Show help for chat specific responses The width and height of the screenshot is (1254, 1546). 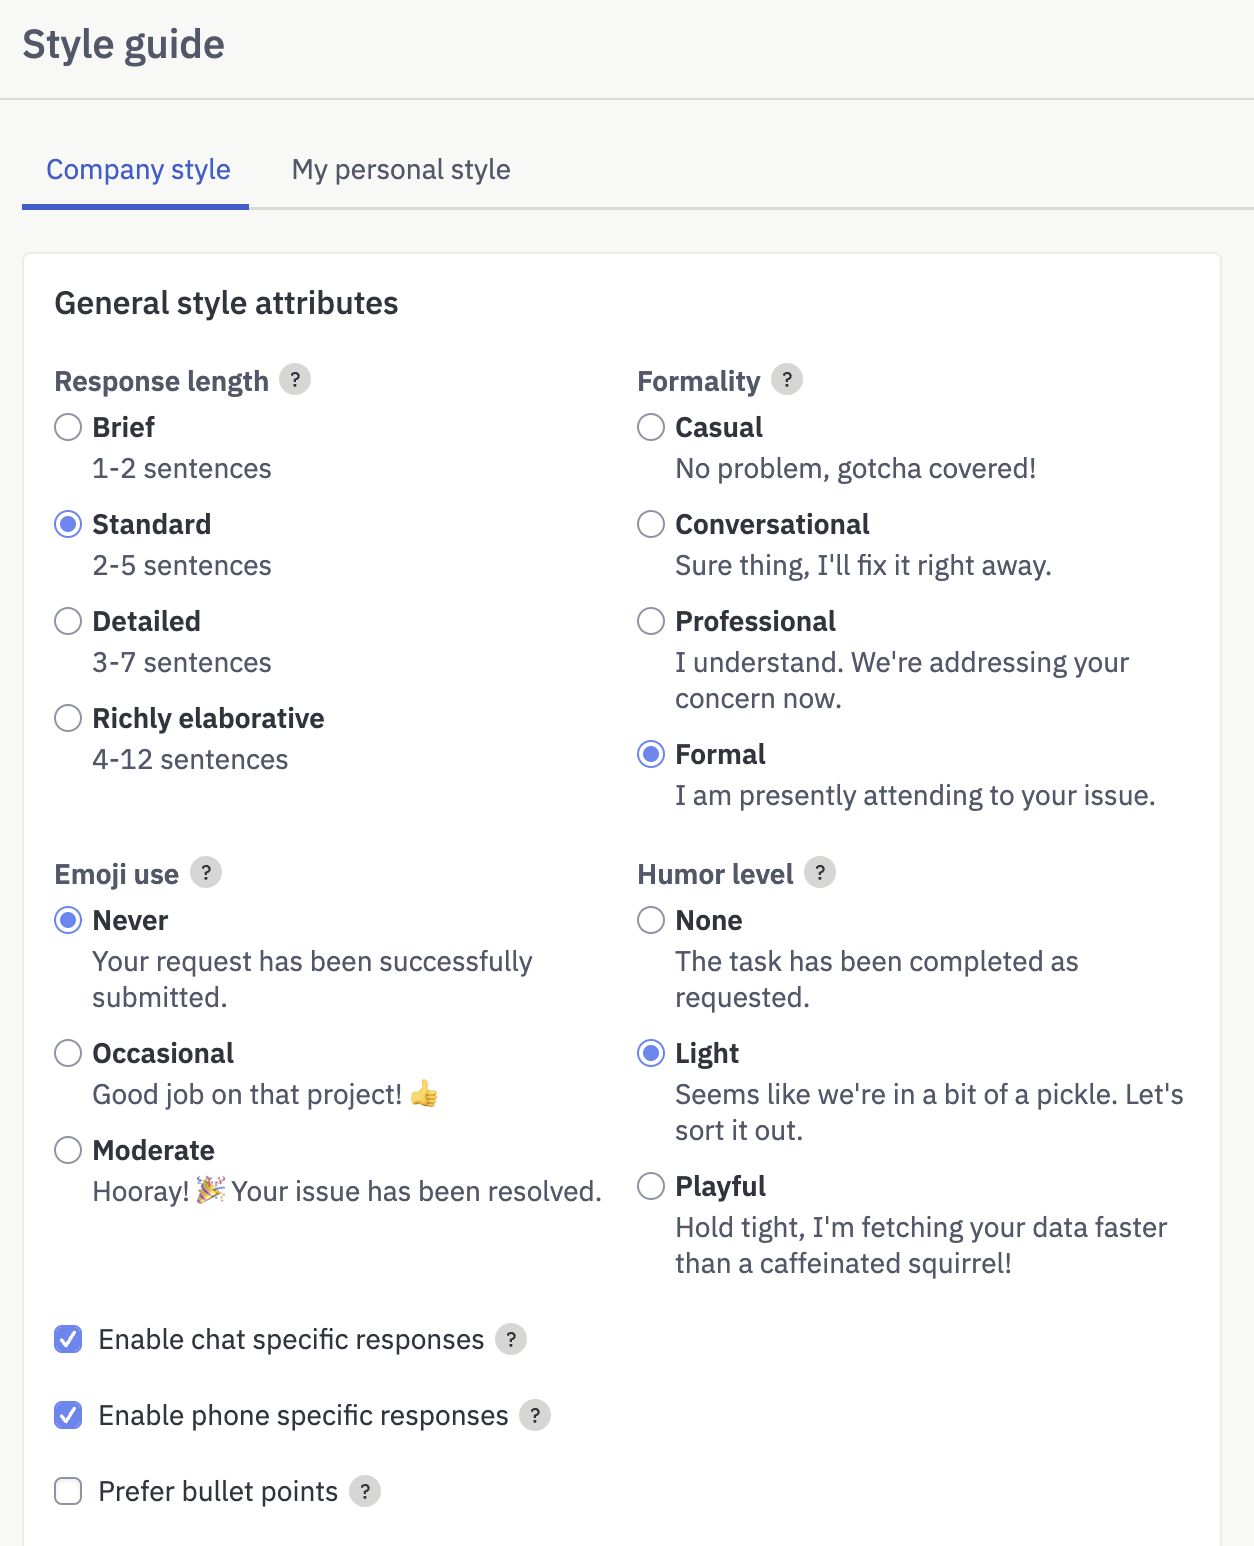pyautogui.click(x=511, y=1339)
